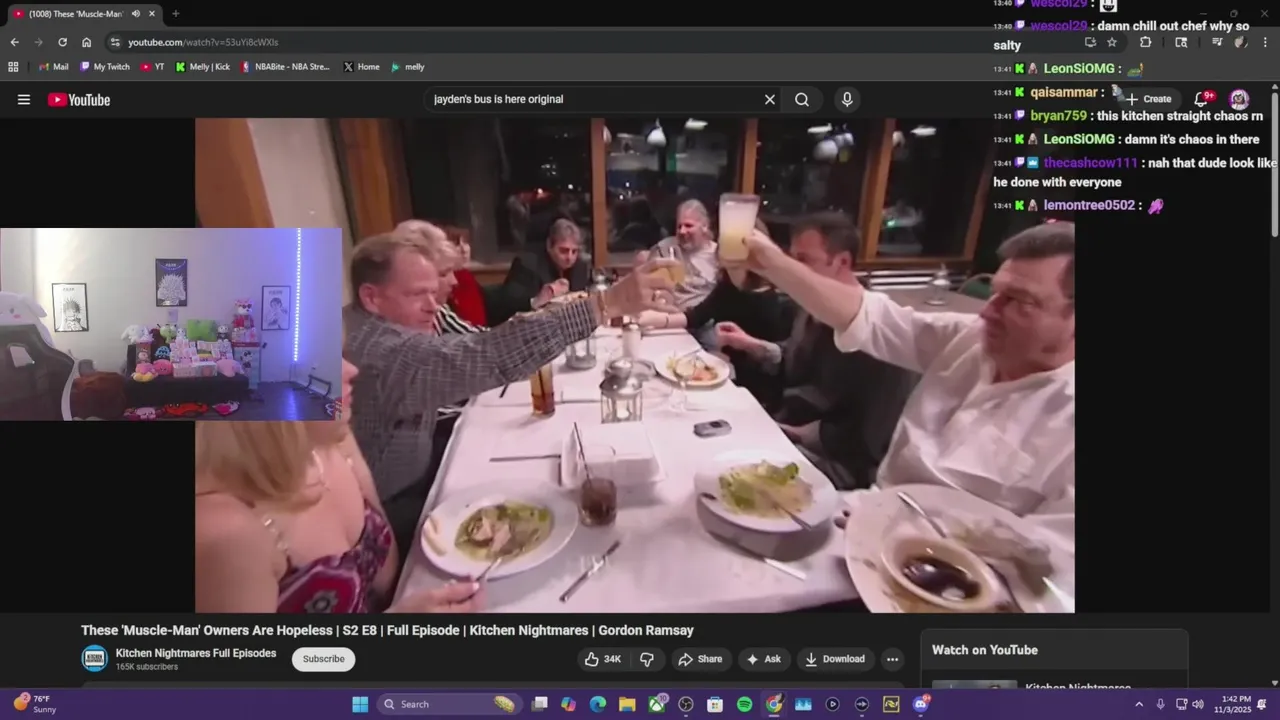Open the YT bookmark
This screenshot has width=1280, height=720.
(x=153, y=67)
